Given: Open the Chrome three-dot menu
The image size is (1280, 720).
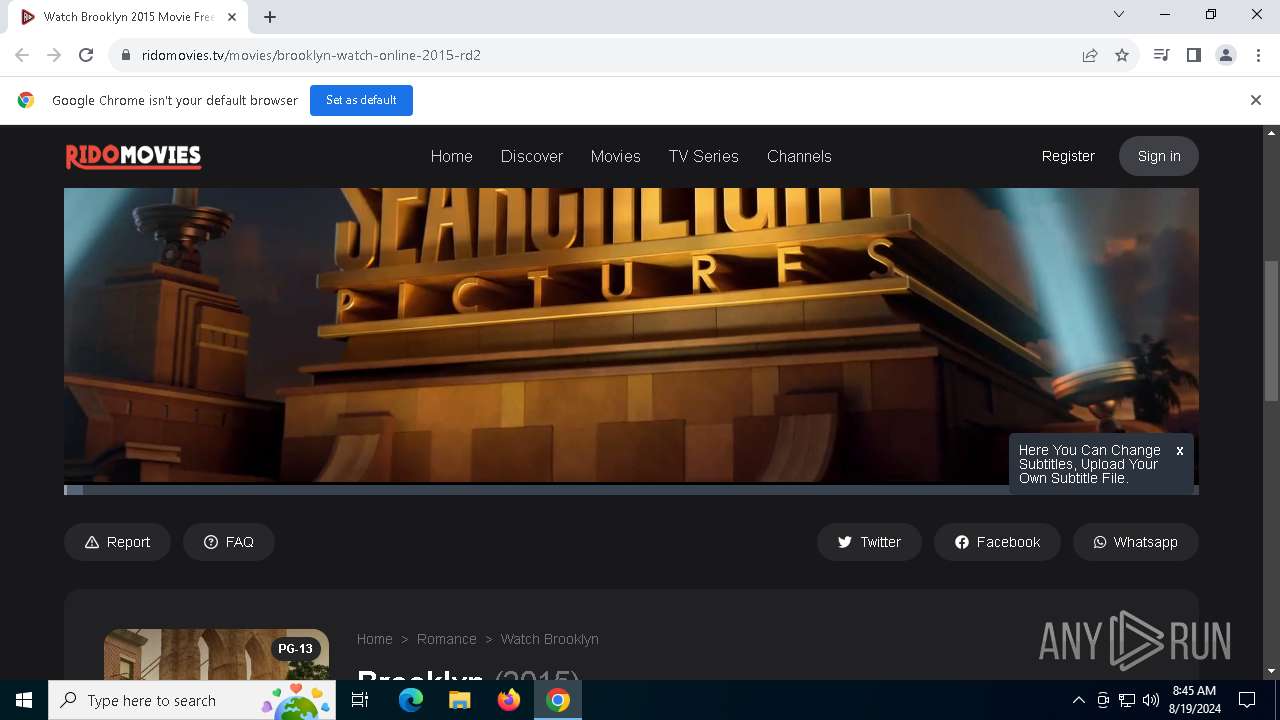Looking at the screenshot, I should coord(1258,55).
